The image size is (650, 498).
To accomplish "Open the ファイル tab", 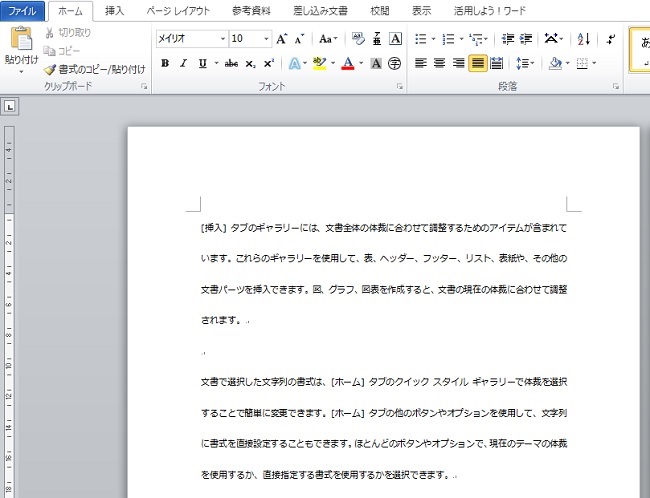I will (22, 11).
